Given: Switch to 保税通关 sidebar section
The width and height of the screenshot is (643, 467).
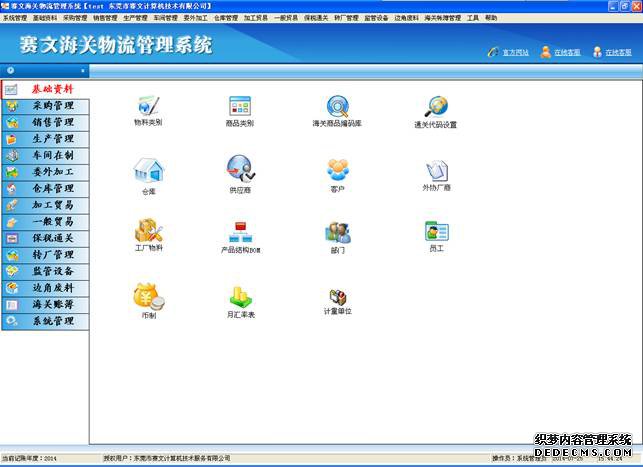Looking at the screenshot, I should 53,238.
